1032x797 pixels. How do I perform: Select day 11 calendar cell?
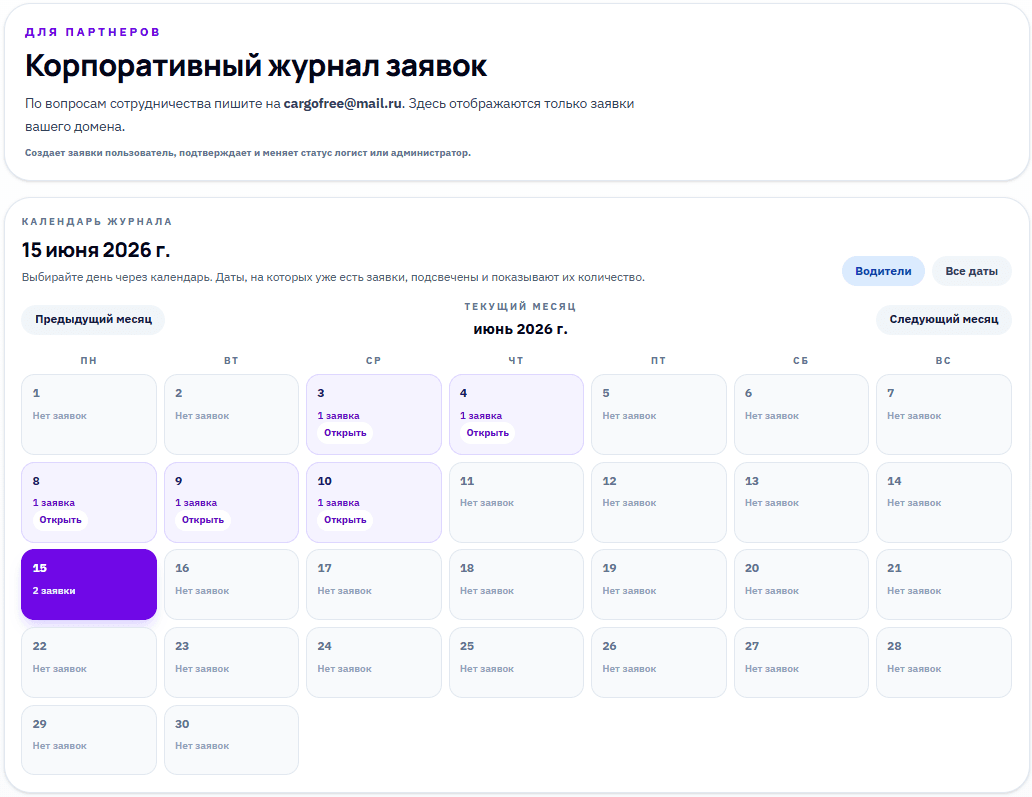(x=516, y=502)
